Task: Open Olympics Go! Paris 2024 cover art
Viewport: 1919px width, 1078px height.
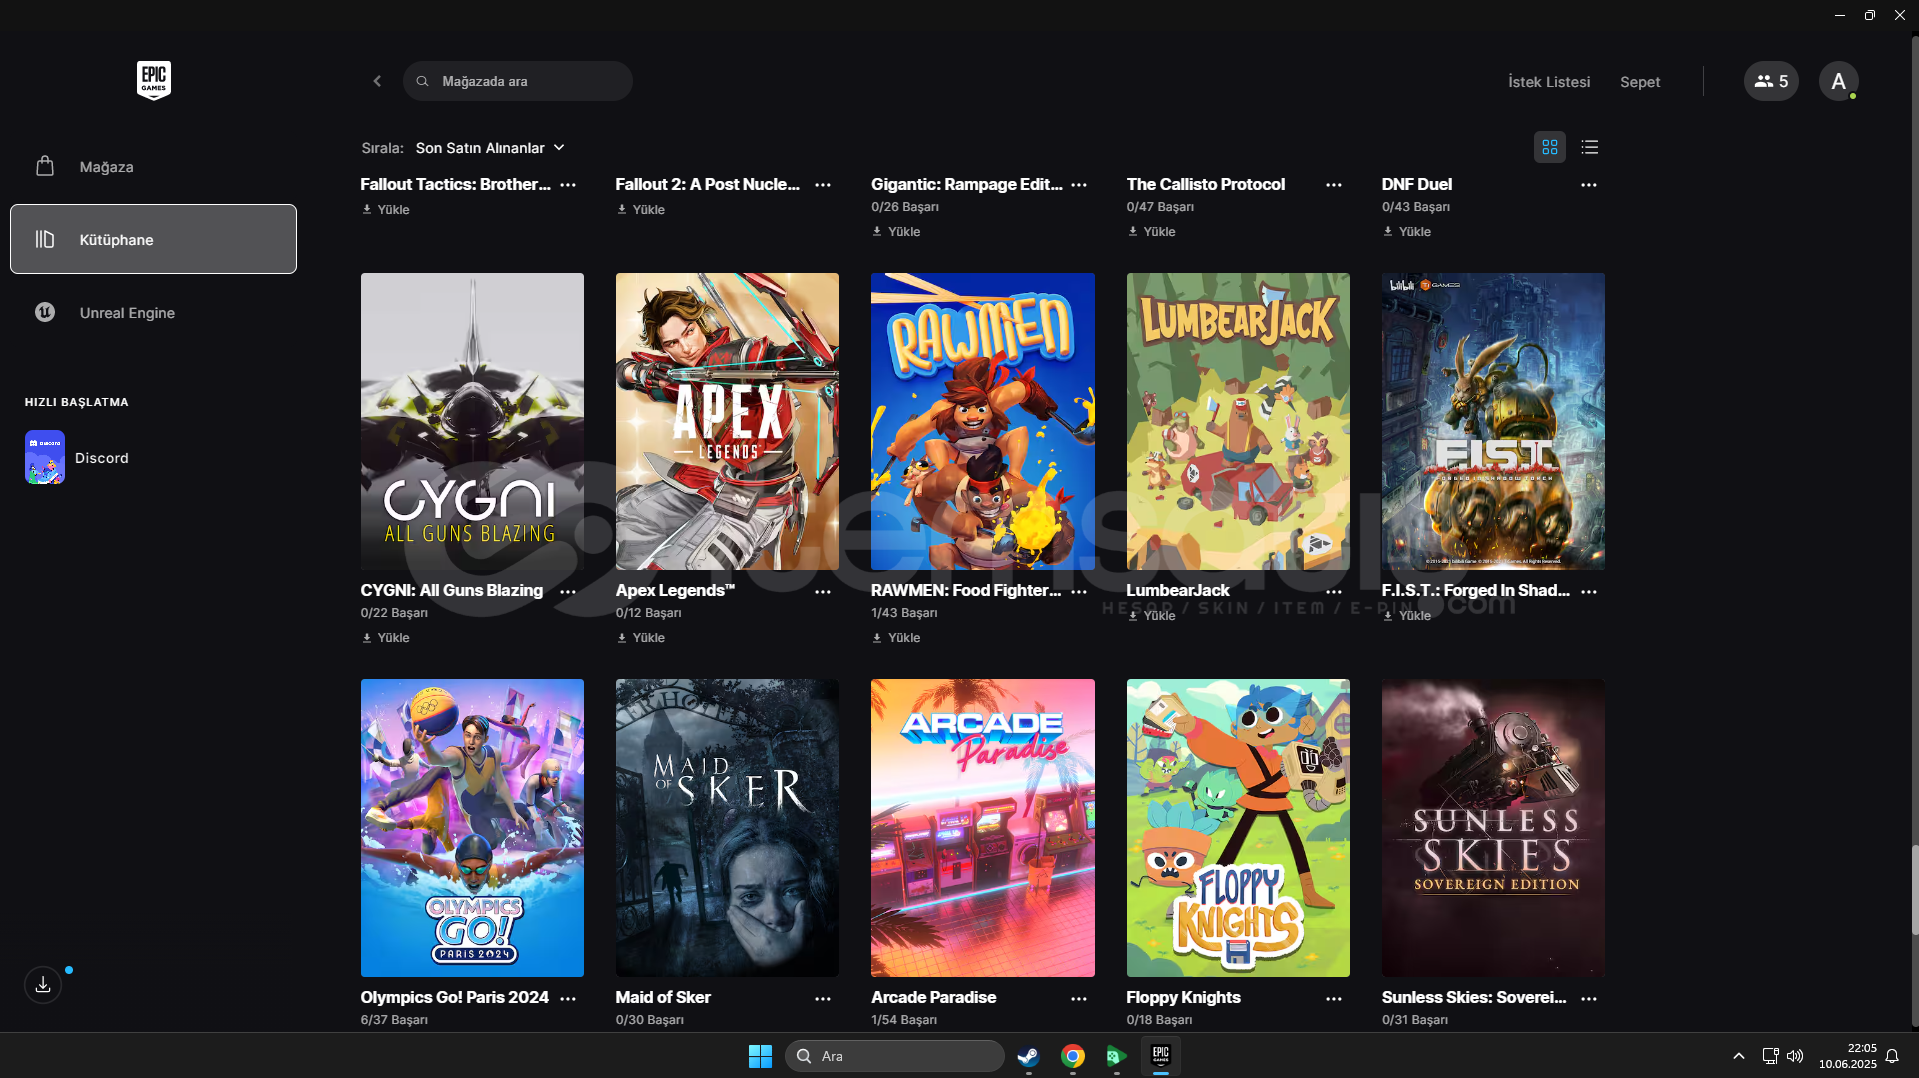Action: pos(472,828)
